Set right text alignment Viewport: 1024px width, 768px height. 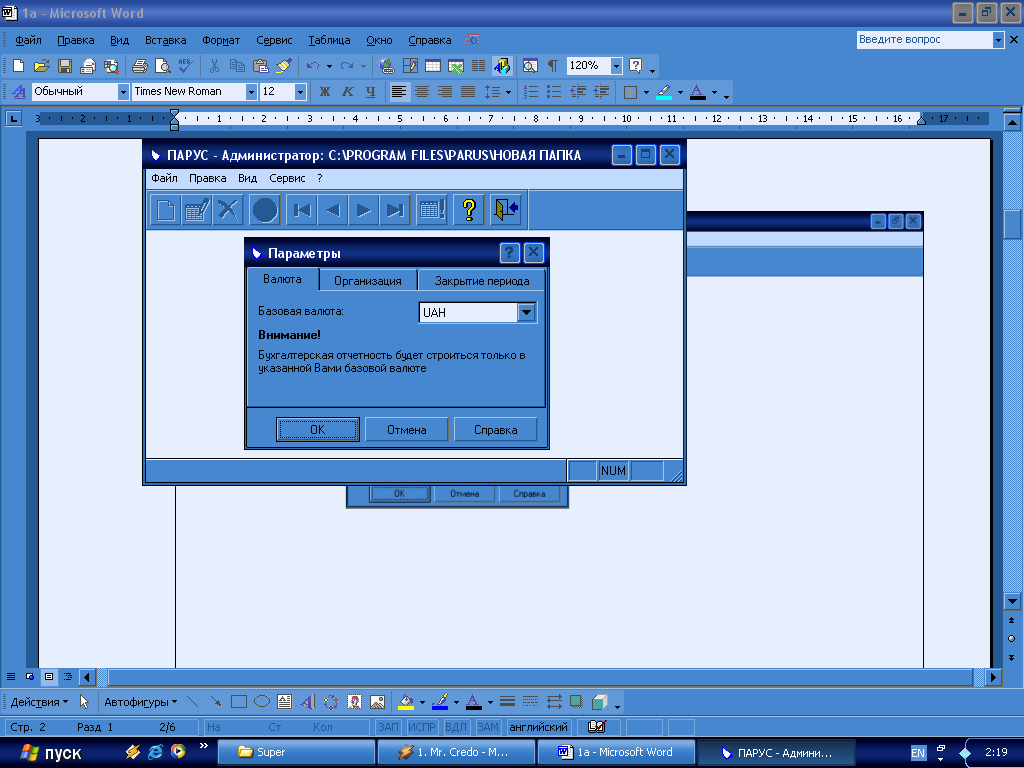pos(445,91)
